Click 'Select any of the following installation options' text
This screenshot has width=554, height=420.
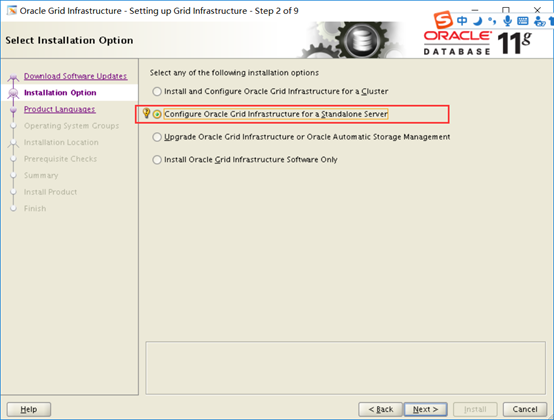tap(234, 73)
